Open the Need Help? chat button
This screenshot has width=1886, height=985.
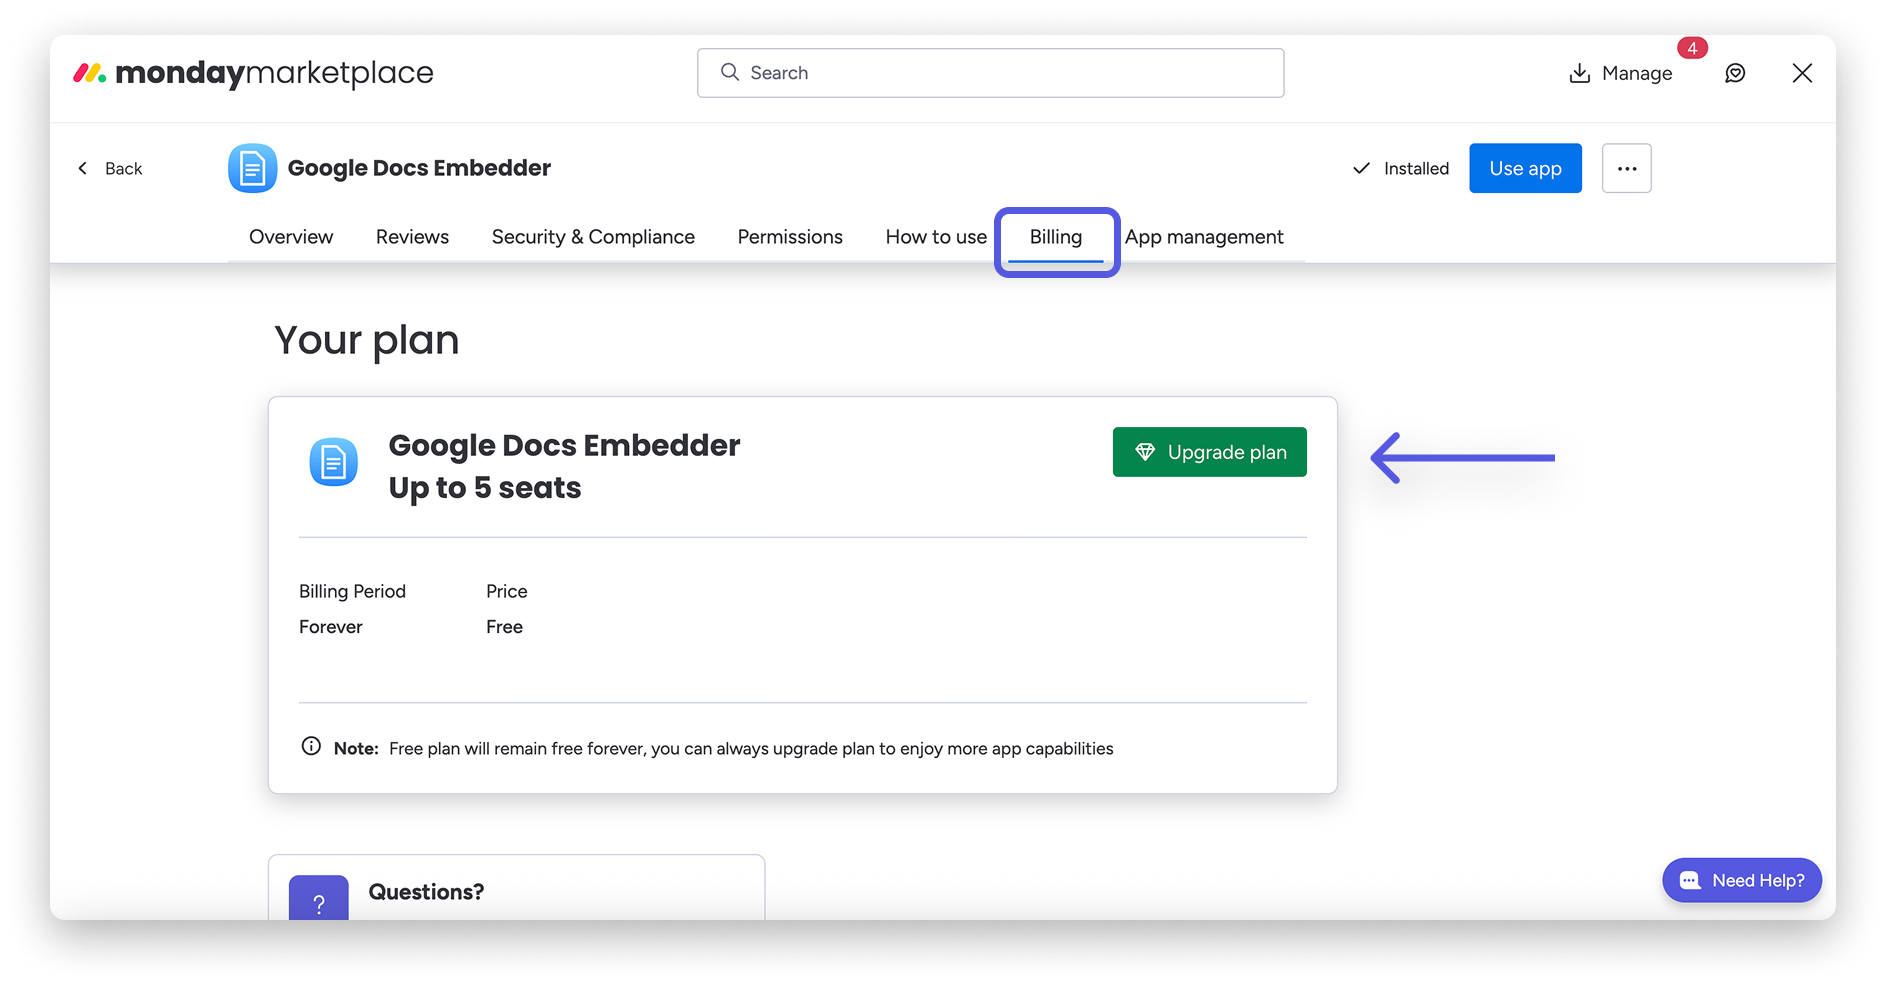[1741, 880]
